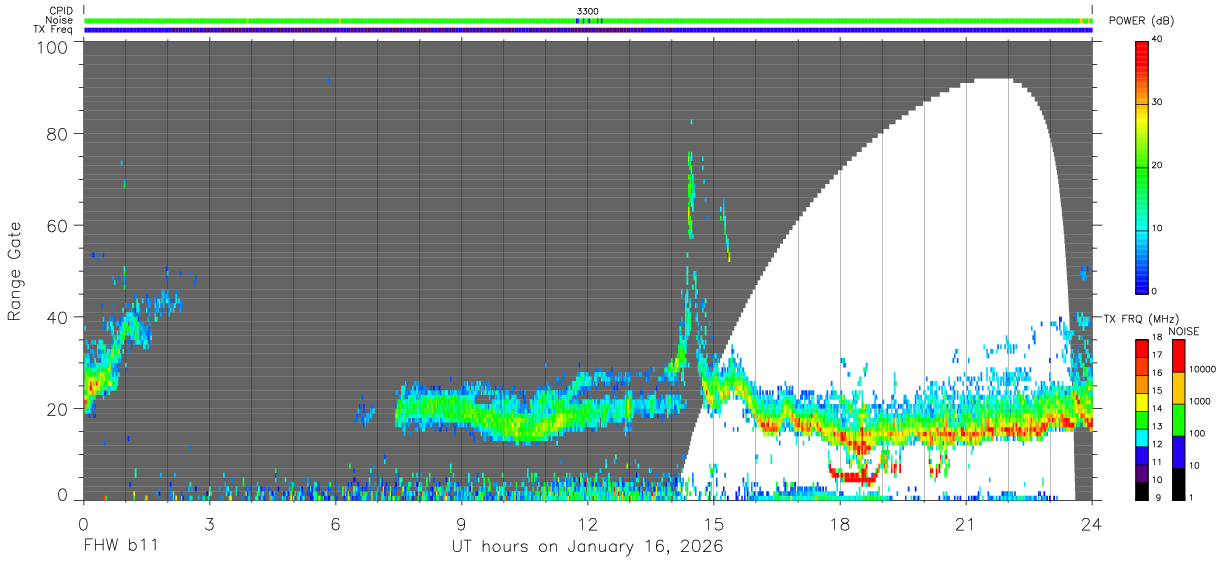
Task: Click the 12 tick on UT hours axis
Action: click(588, 522)
